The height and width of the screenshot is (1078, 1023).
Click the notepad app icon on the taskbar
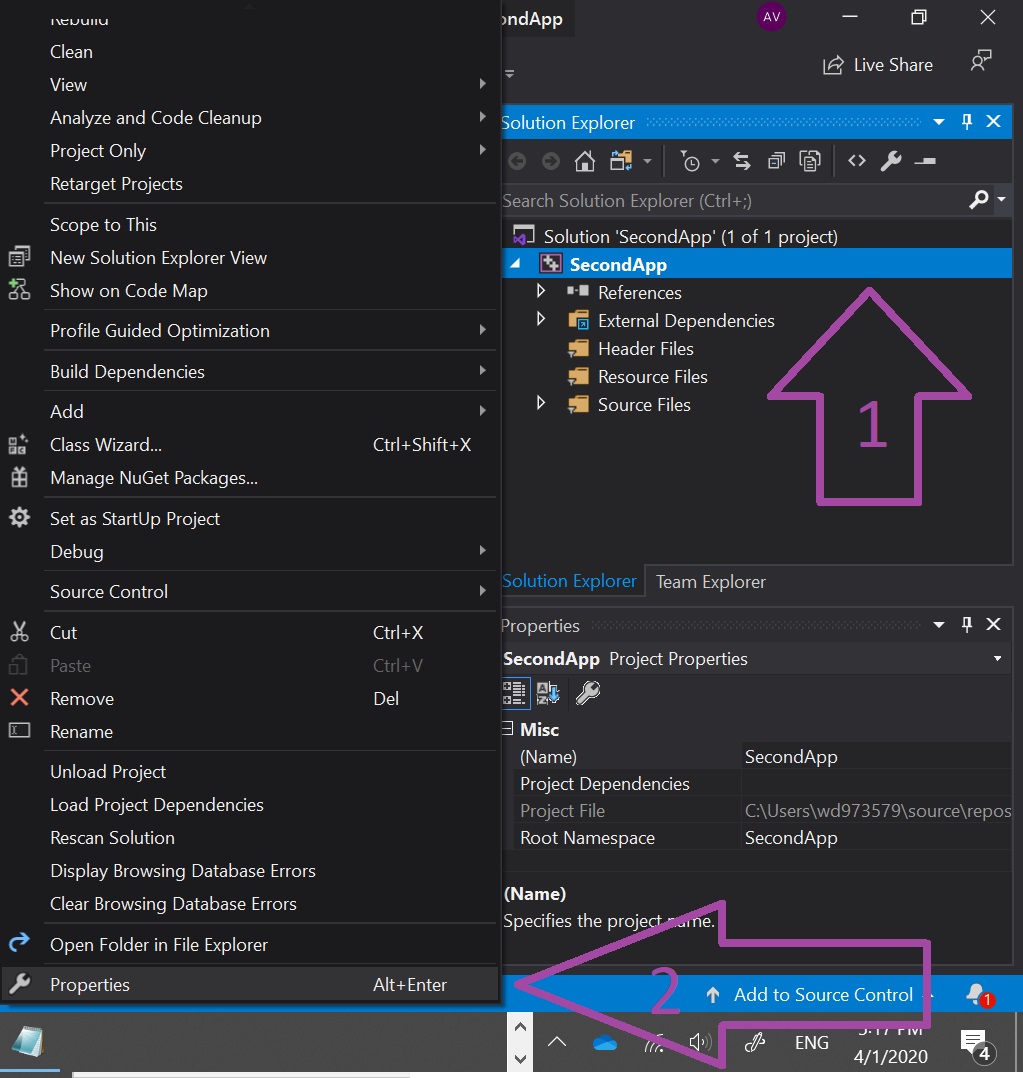click(x=28, y=1042)
